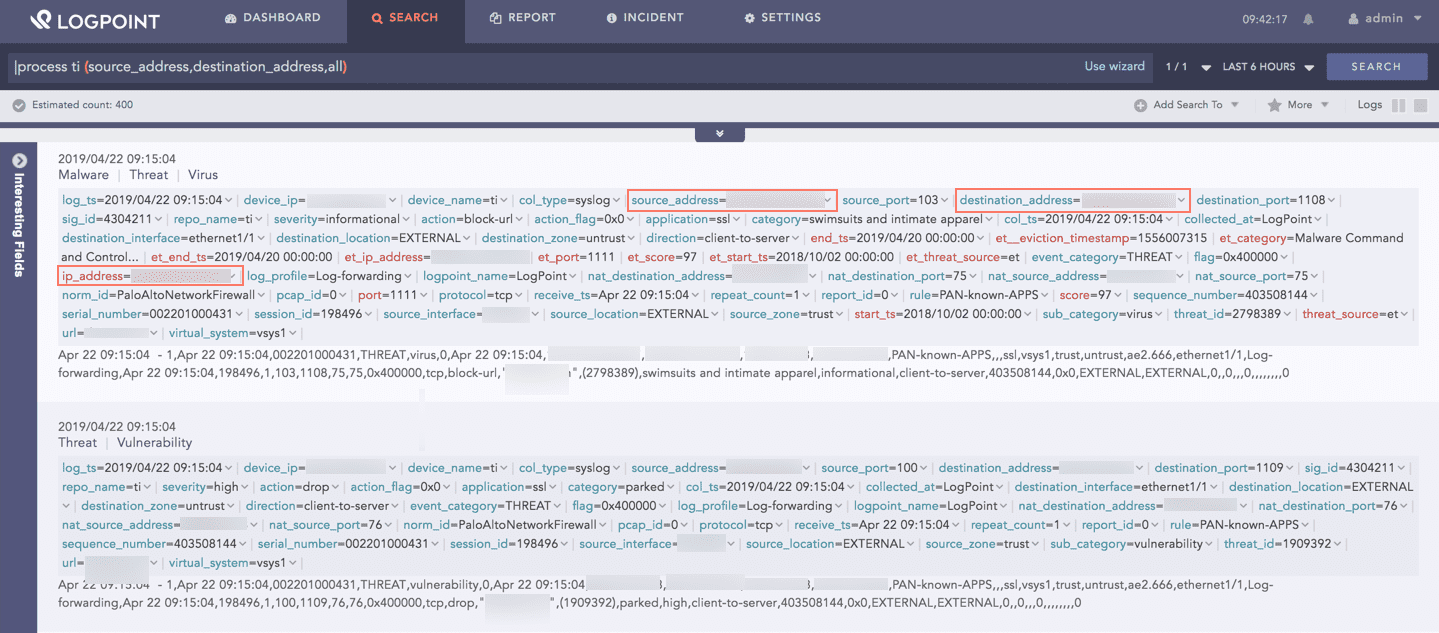Click the LogPoint logo icon
Image resolution: width=1439 pixels, height=633 pixels.
40,20
